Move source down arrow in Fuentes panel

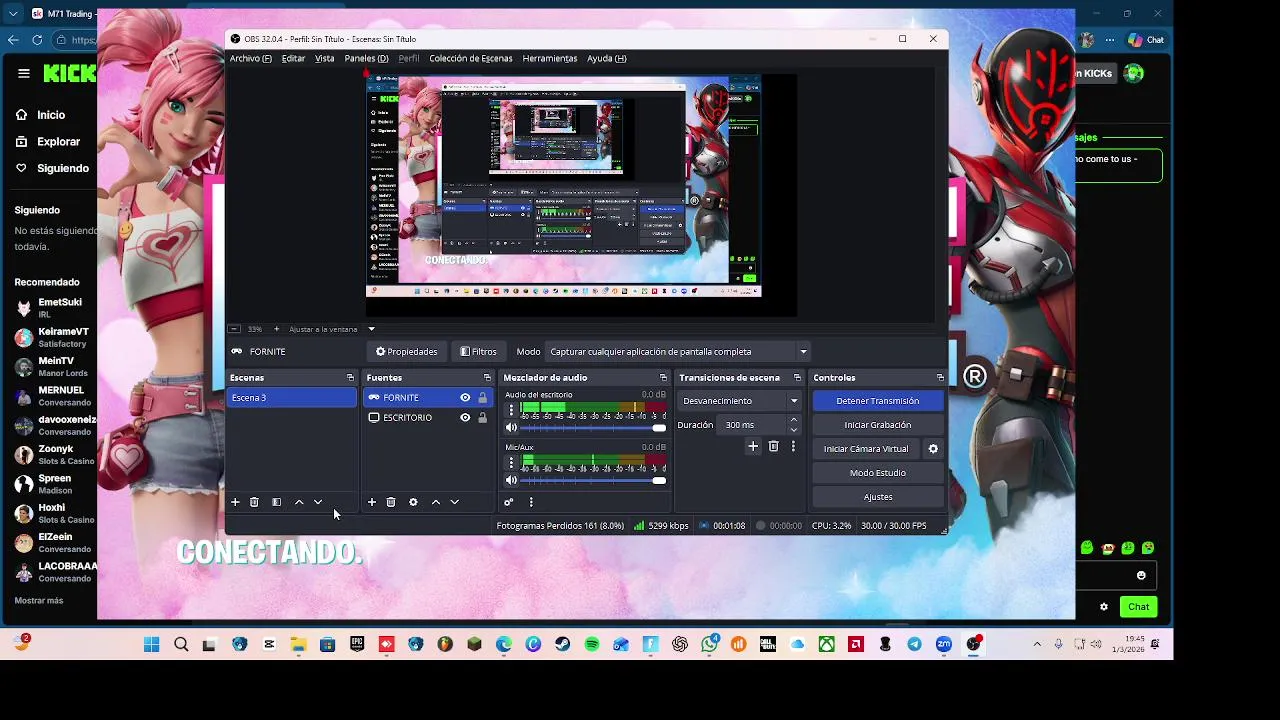click(455, 502)
